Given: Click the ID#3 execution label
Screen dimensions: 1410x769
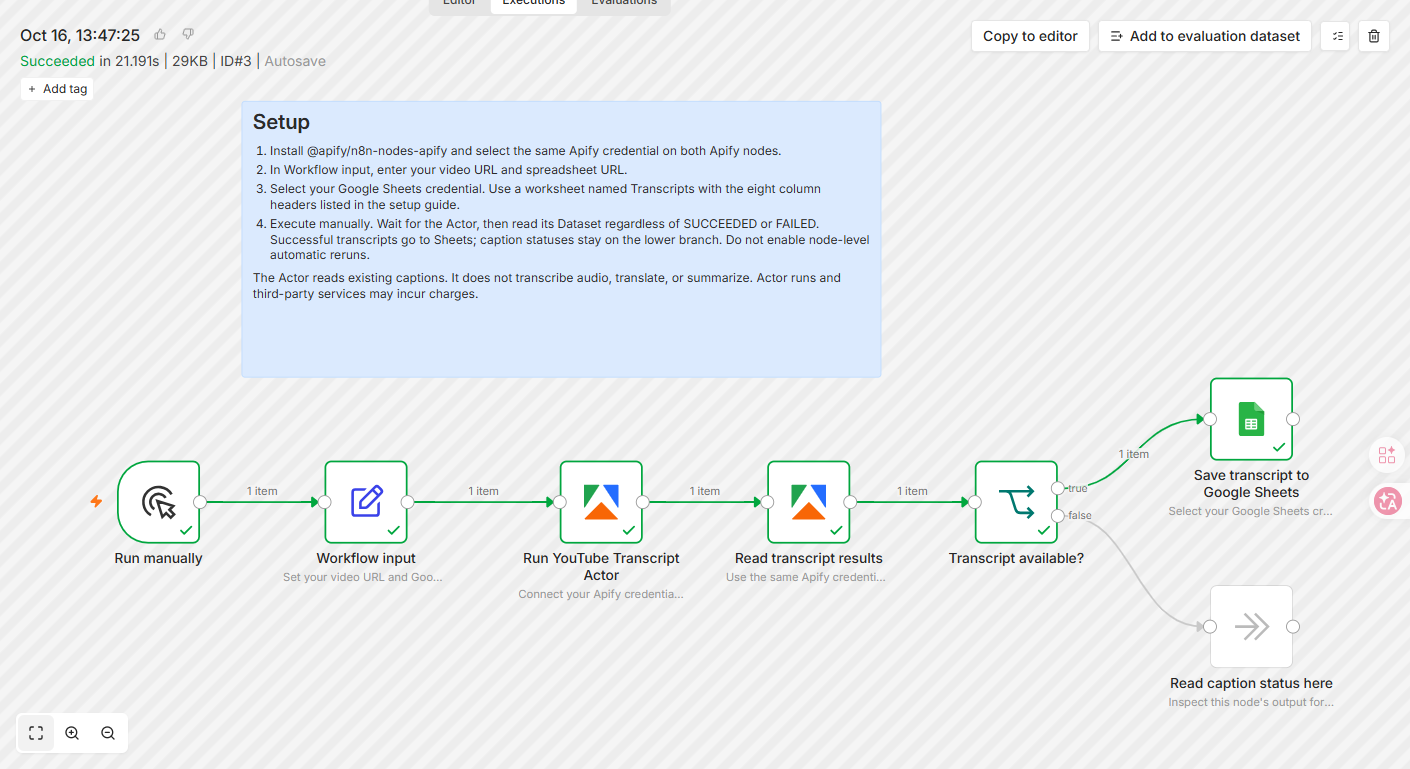Looking at the screenshot, I should 235,61.
